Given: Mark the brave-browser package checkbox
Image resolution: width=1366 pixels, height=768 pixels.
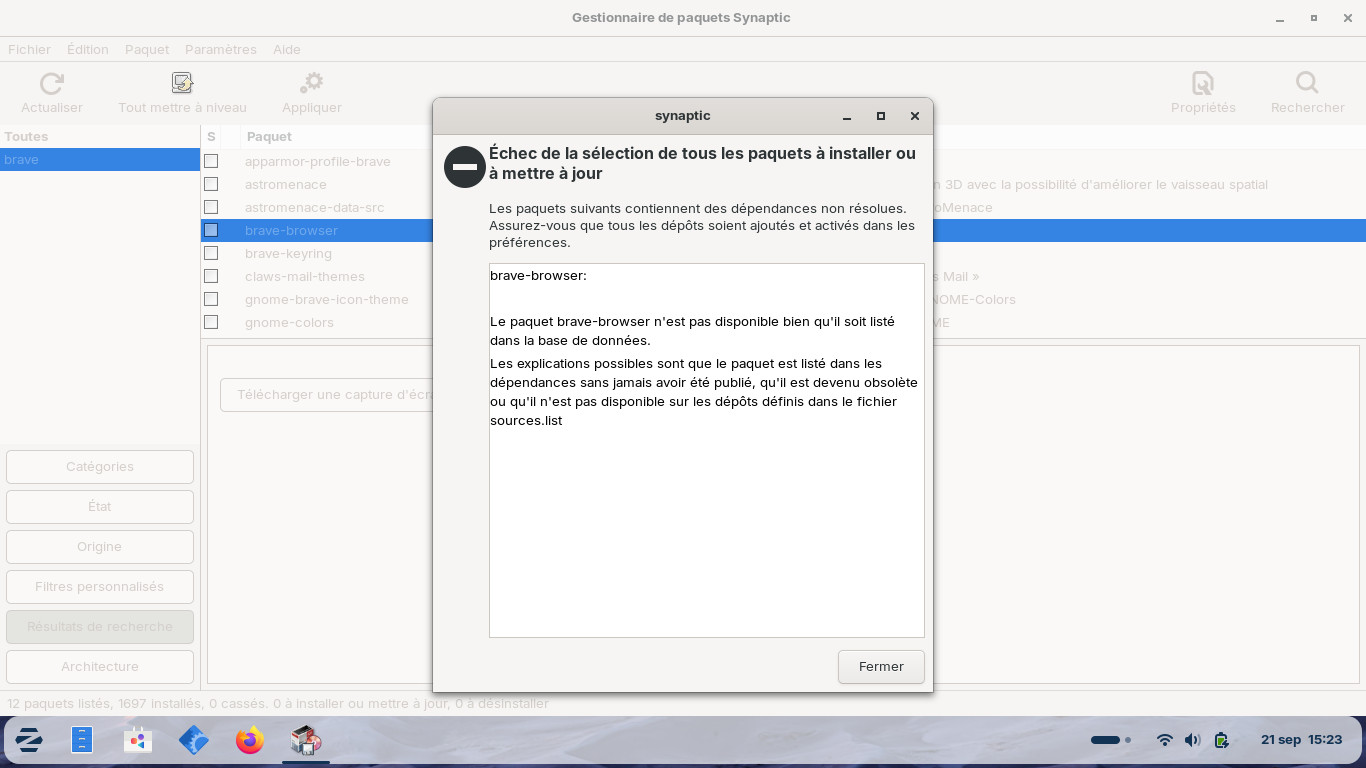Looking at the screenshot, I should (x=211, y=230).
